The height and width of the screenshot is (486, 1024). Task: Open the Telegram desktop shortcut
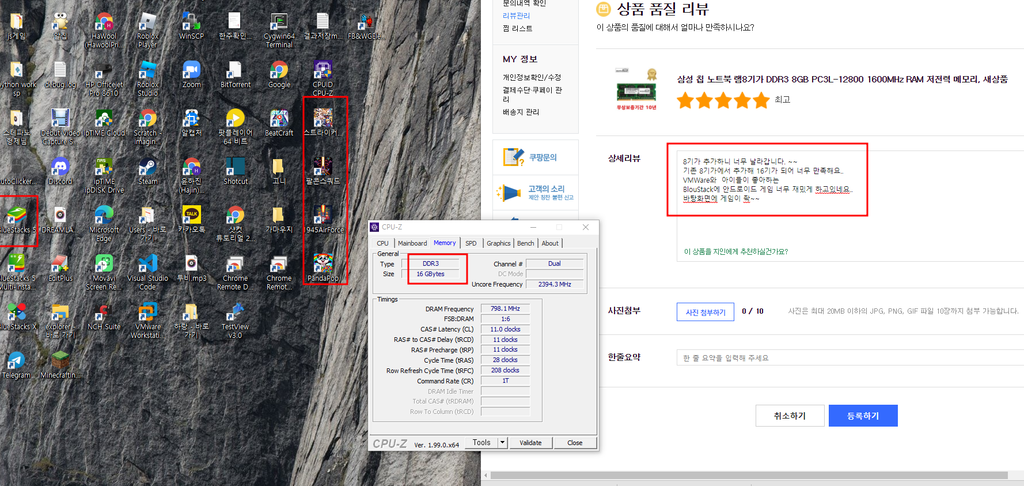click(16, 365)
